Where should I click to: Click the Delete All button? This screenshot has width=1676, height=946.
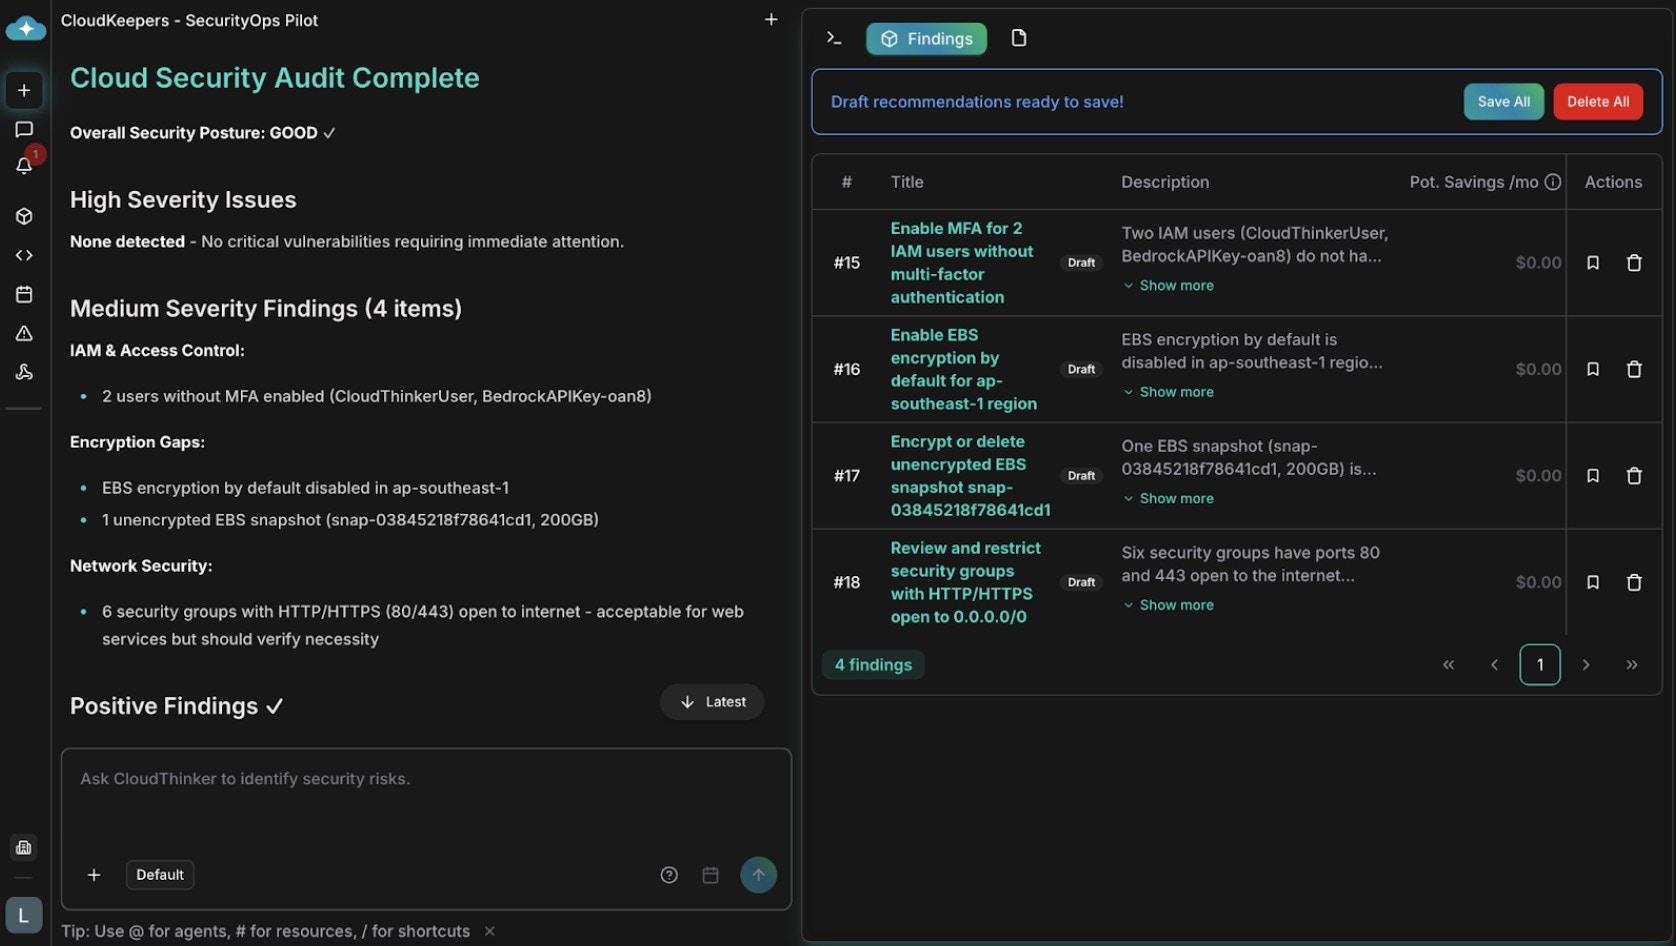1597,101
